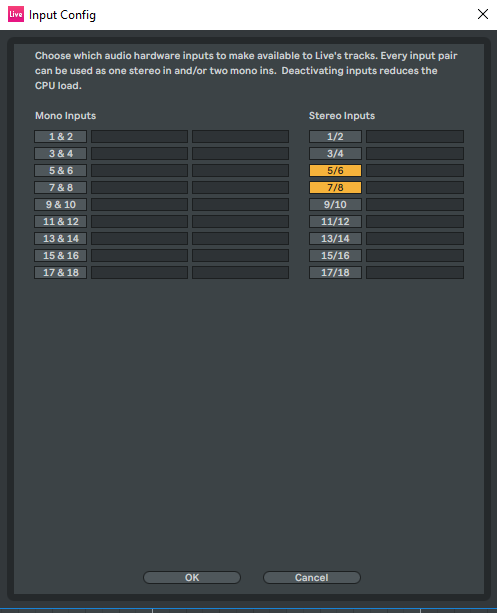Enable mono inputs 3 & 4

point(61,153)
